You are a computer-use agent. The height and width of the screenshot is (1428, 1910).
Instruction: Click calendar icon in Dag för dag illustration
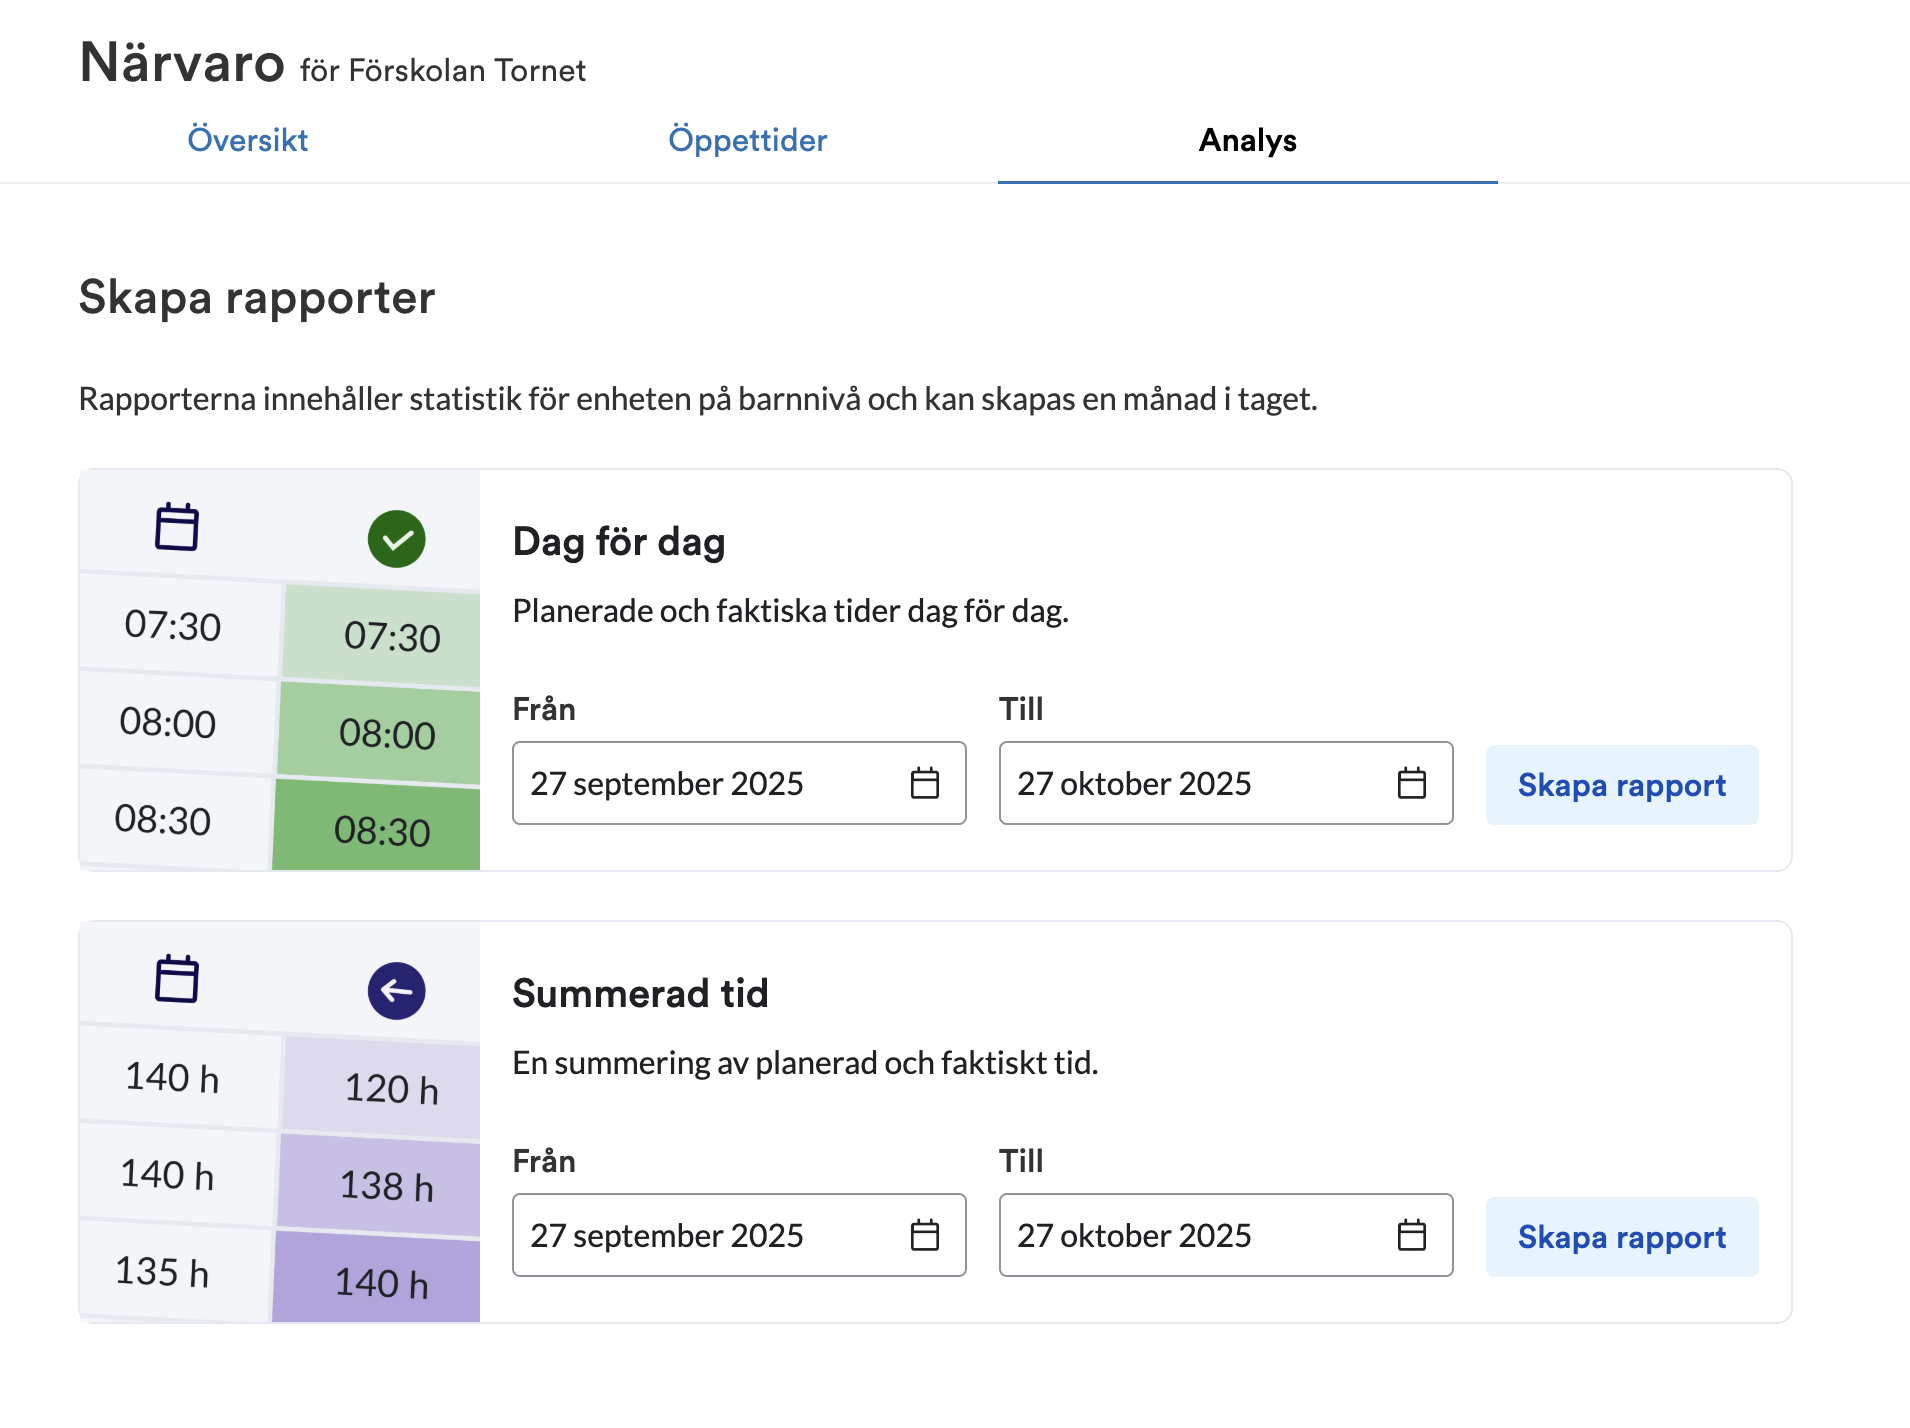[x=177, y=527]
